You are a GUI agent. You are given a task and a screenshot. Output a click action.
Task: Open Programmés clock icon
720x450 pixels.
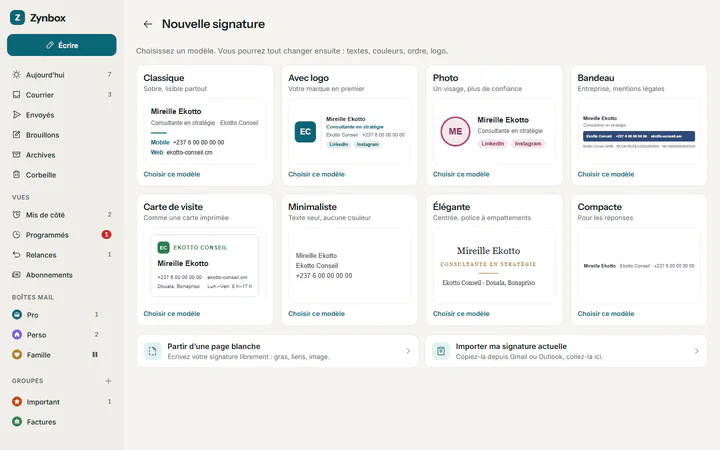17,235
